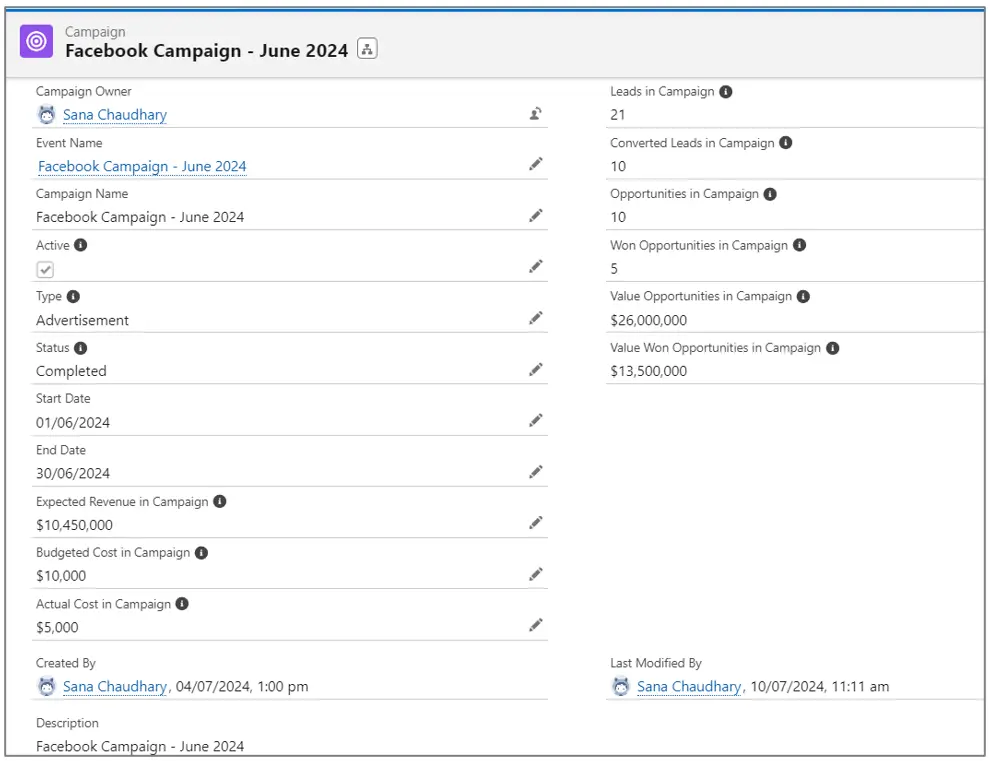Click Value Won Opportunities amount $13,500,000
990x761 pixels.
tap(648, 371)
